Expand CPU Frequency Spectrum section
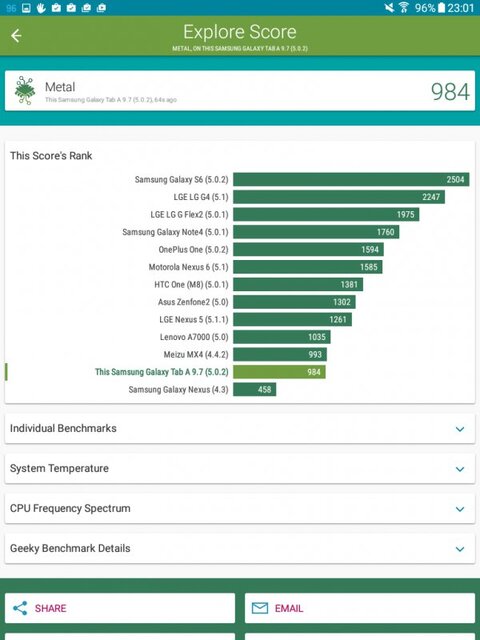 [240, 508]
